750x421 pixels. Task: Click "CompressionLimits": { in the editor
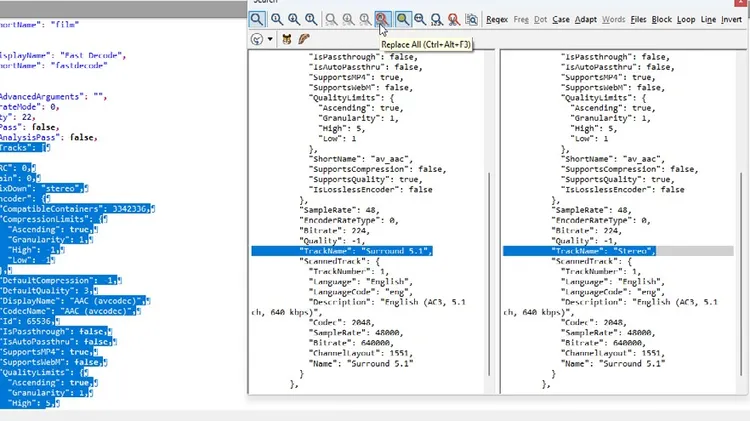pos(54,219)
